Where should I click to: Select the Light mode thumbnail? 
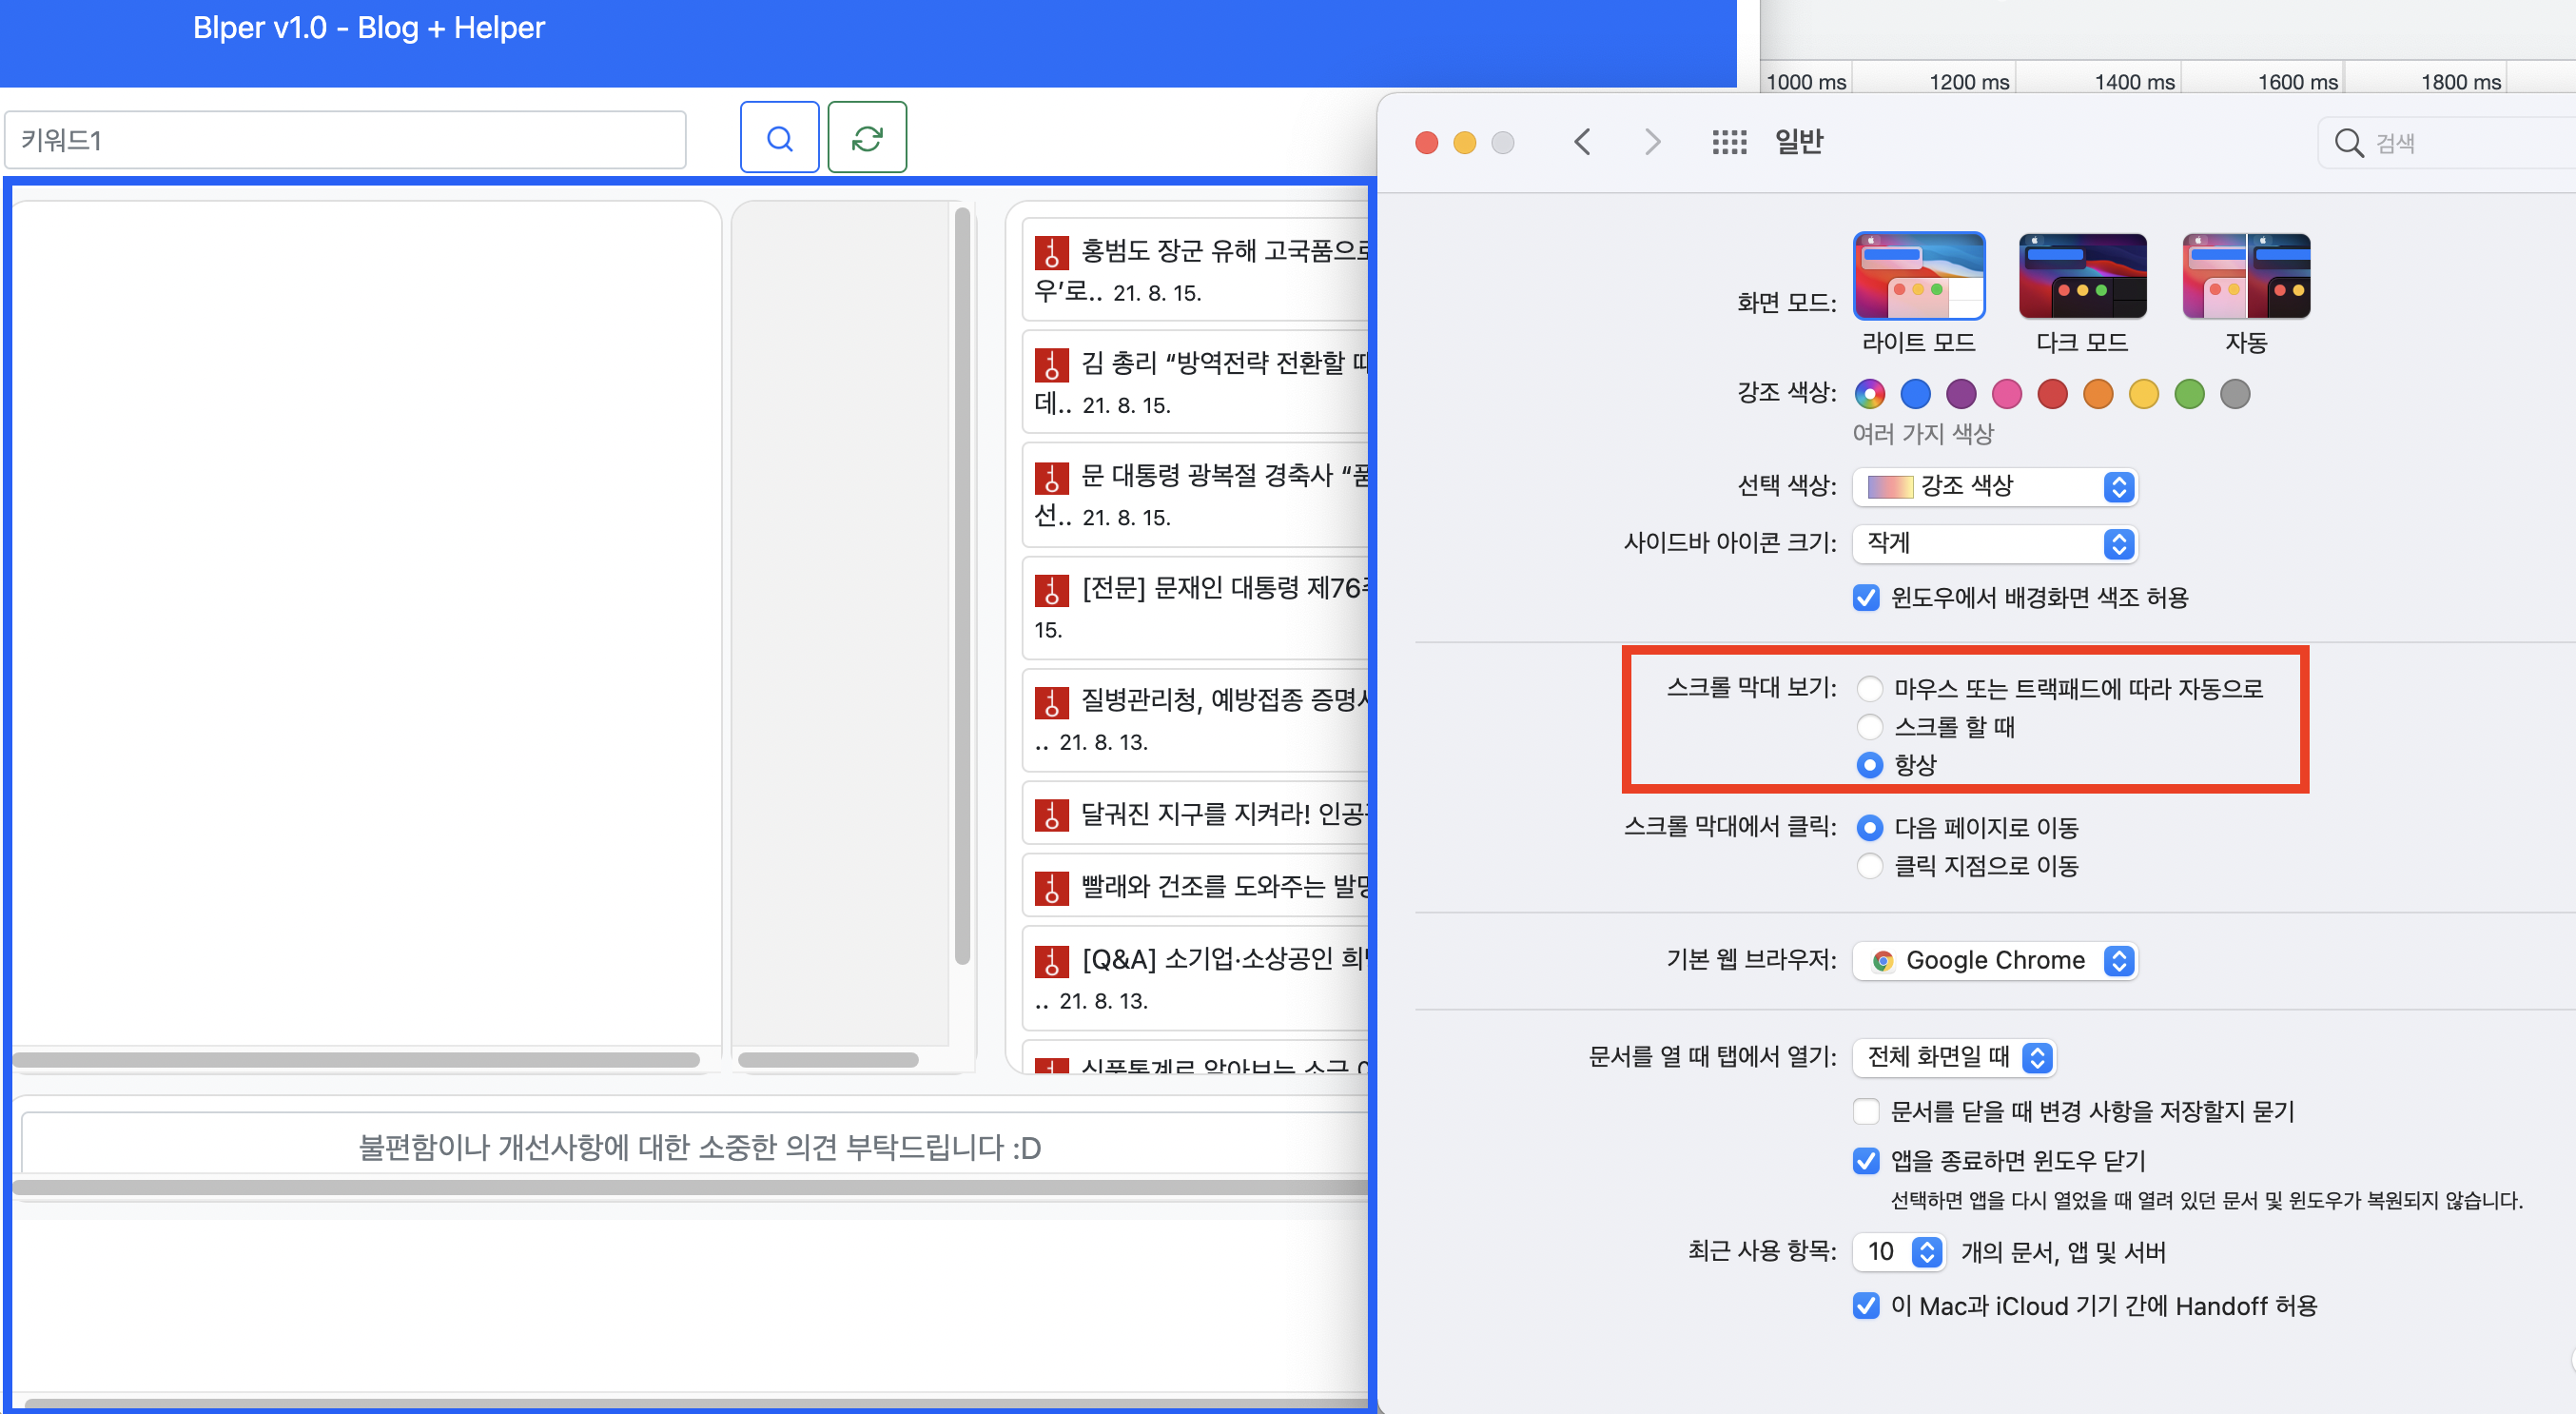coord(1917,276)
